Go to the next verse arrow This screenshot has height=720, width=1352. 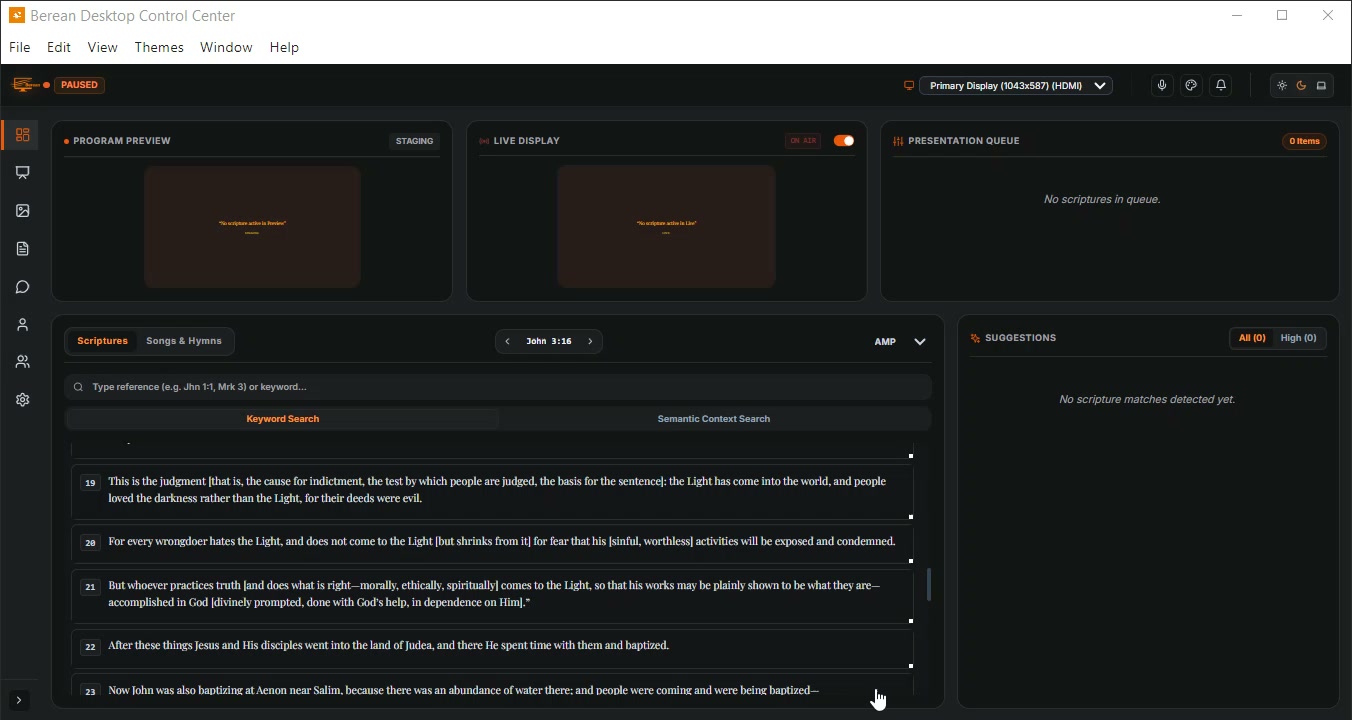591,342
